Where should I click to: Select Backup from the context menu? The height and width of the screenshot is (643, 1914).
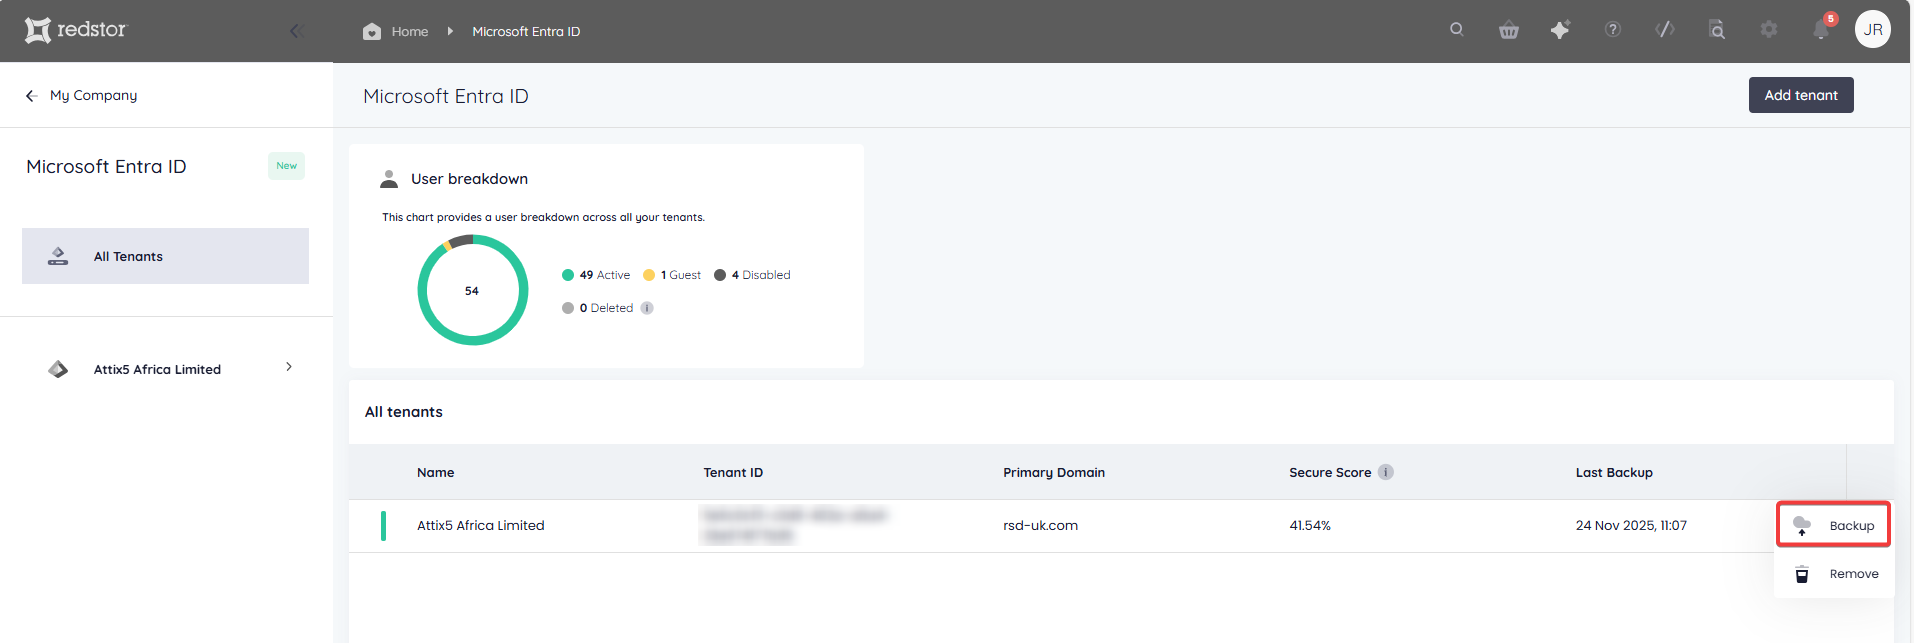(x=1833, y=525)
